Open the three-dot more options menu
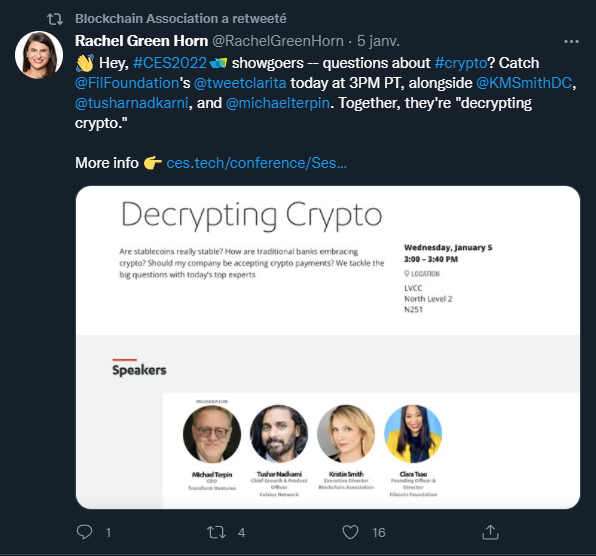This screenshot has height=556, width=596. click(571, 41)
